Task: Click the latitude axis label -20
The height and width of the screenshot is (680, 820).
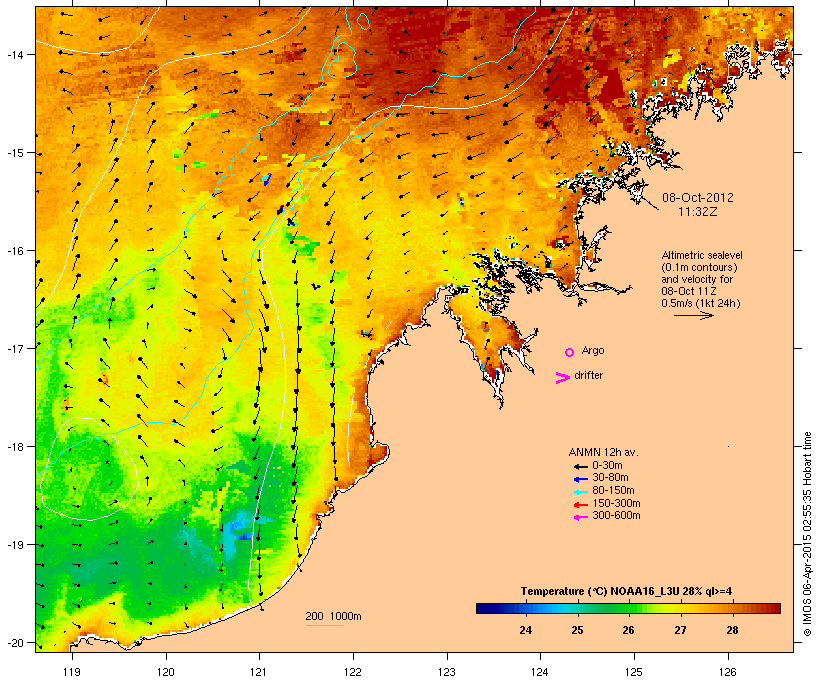Action: [14, 642]
